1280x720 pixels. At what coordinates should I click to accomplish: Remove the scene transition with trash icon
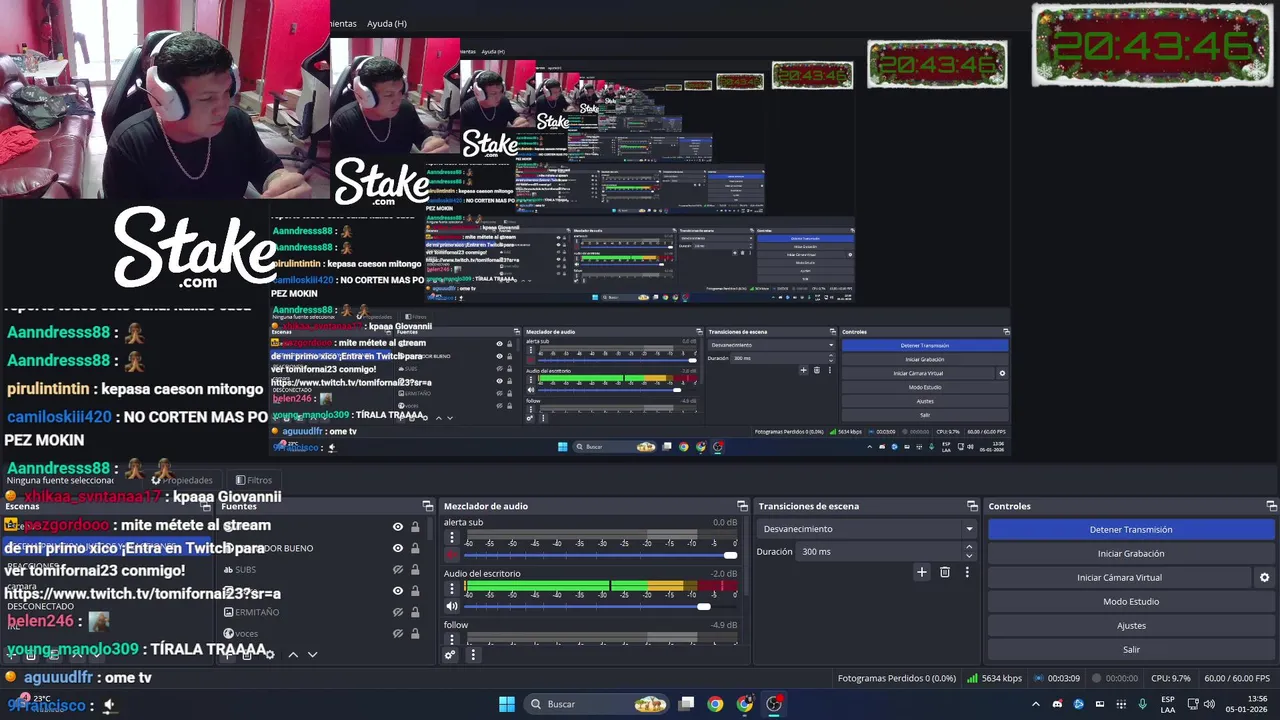(945, 572)
